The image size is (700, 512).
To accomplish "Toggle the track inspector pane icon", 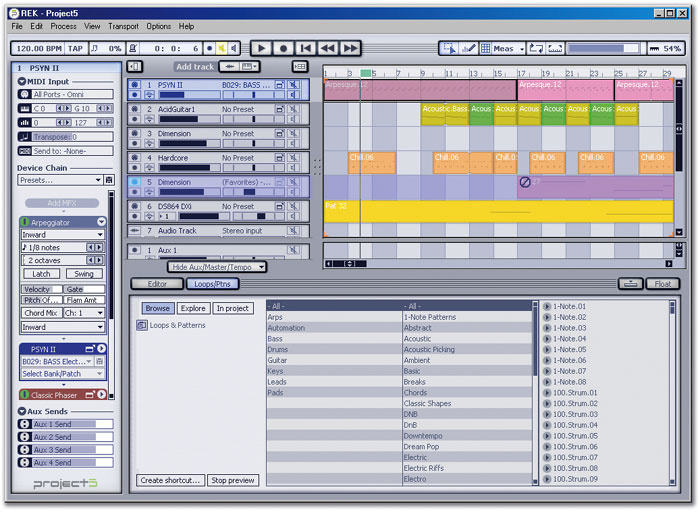I will point(134,67).
